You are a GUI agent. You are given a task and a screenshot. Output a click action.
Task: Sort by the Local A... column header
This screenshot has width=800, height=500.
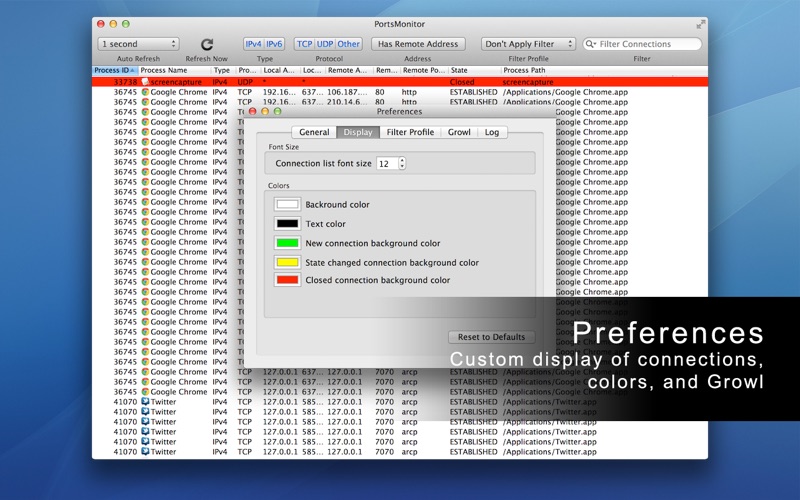[x=281, y=70]
